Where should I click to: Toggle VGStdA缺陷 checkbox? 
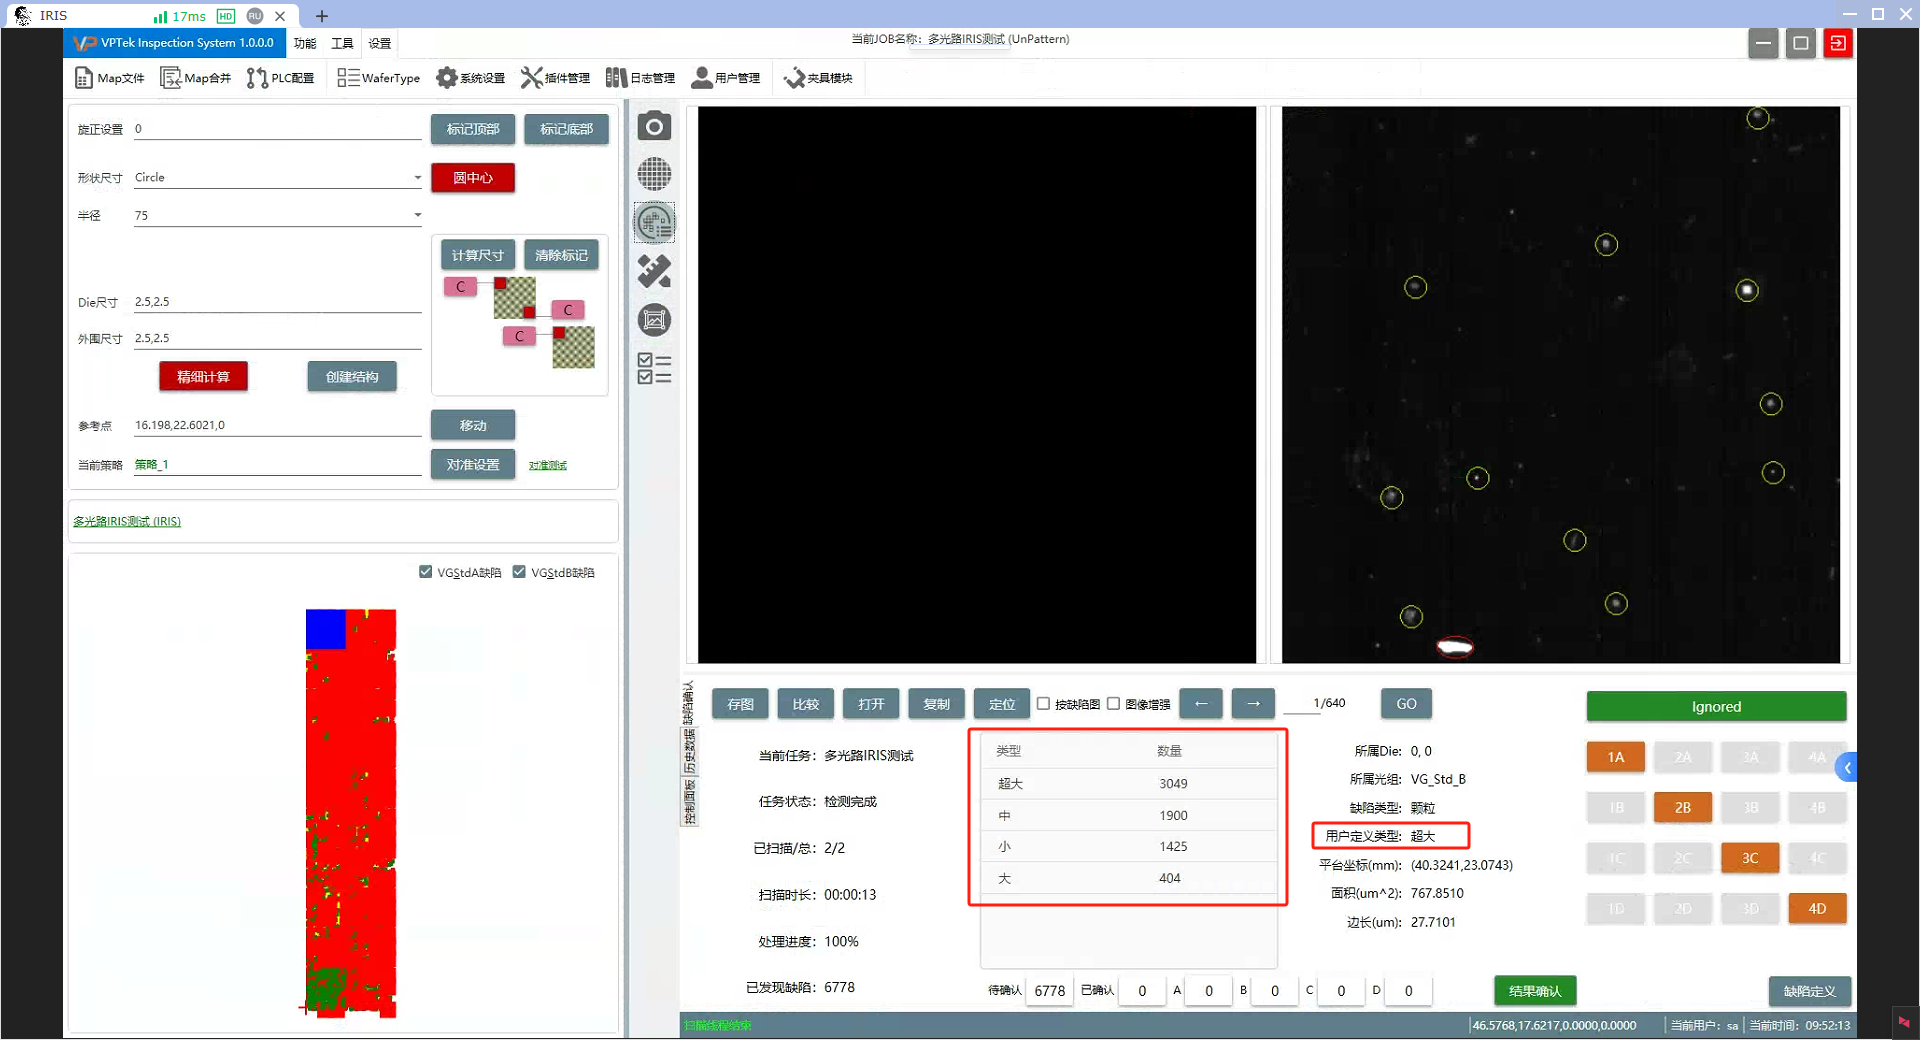coord(425,572)
